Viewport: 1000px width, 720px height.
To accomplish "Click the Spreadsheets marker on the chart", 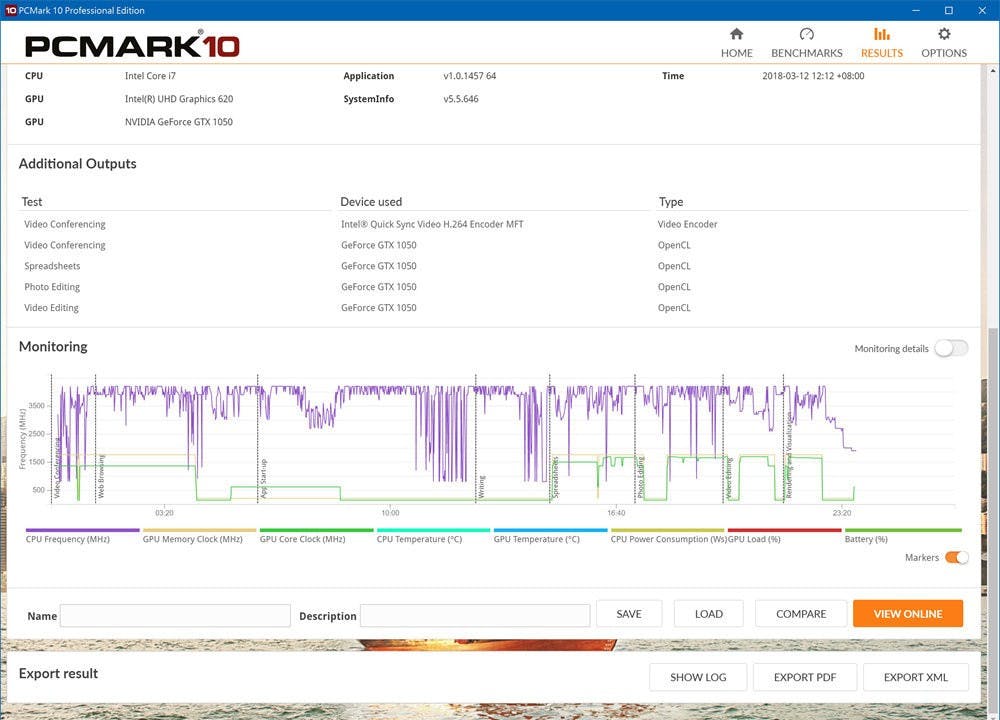I will [555, 478].
